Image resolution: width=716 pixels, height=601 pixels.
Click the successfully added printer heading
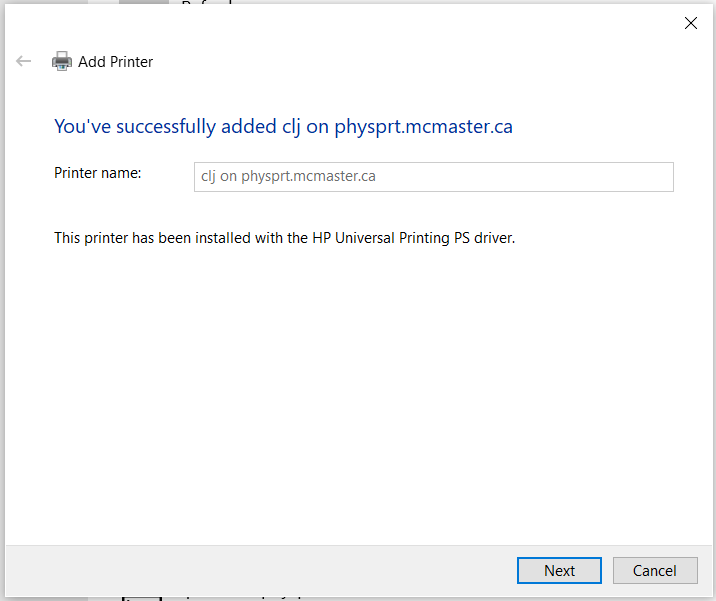(283, 127)
